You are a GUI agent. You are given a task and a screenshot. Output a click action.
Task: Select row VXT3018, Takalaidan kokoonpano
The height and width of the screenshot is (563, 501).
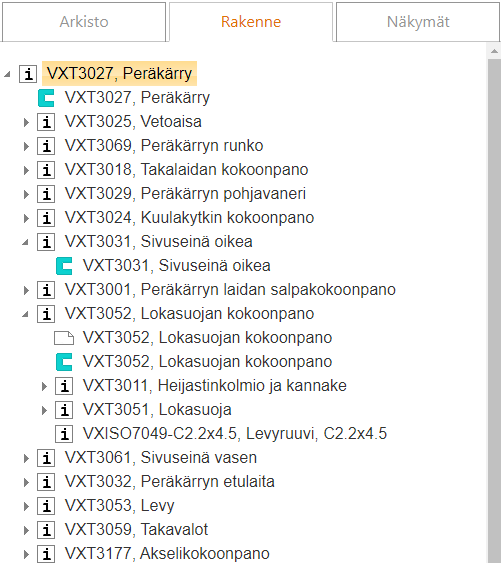tap(186, 170)
